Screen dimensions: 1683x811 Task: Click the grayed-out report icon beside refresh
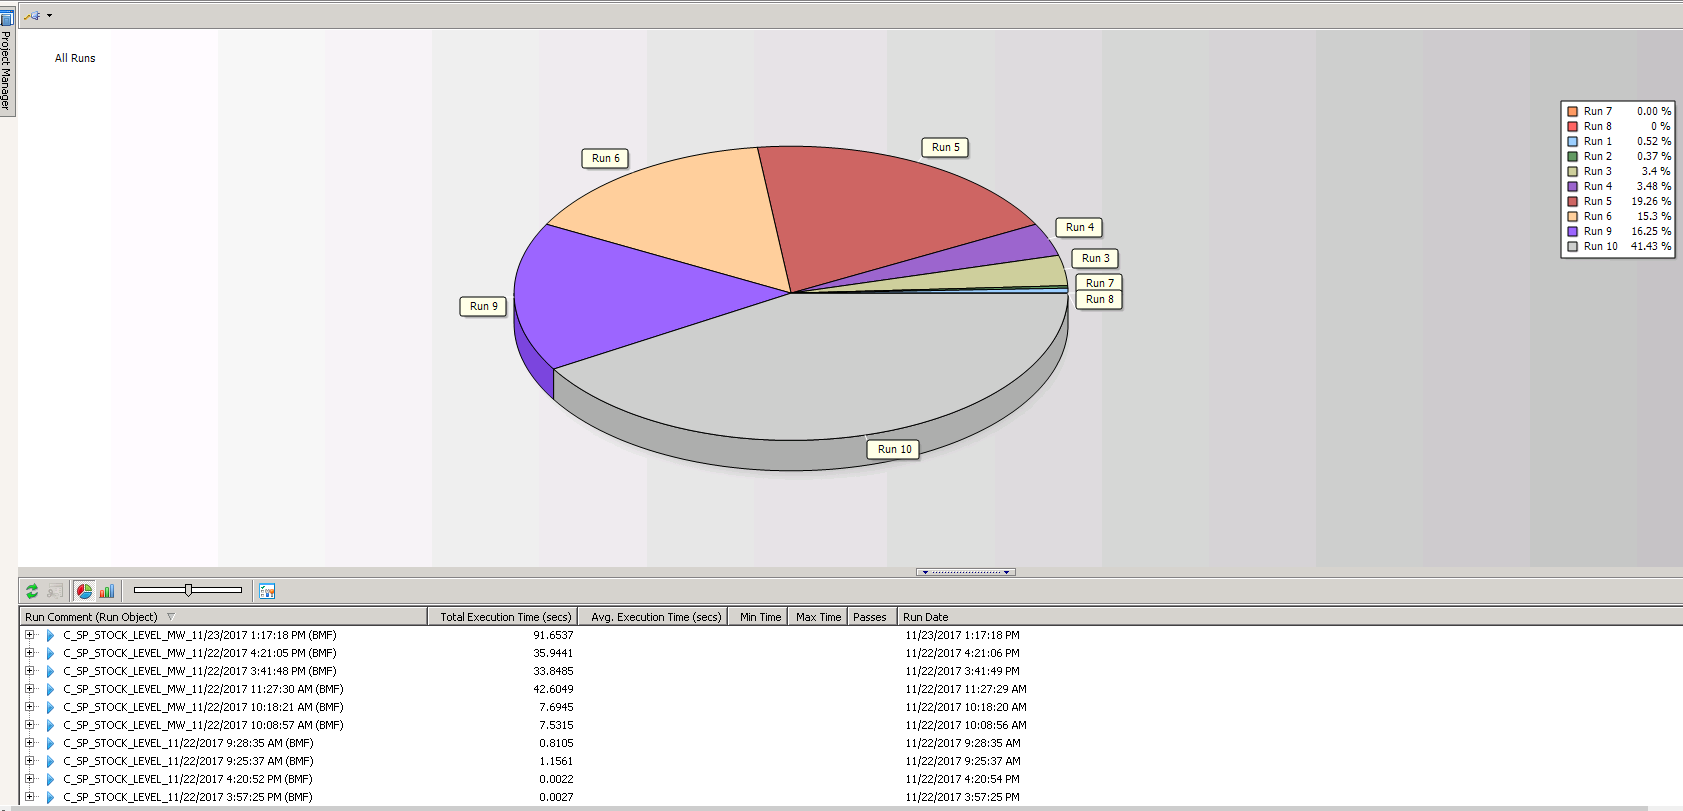(55, 591)
